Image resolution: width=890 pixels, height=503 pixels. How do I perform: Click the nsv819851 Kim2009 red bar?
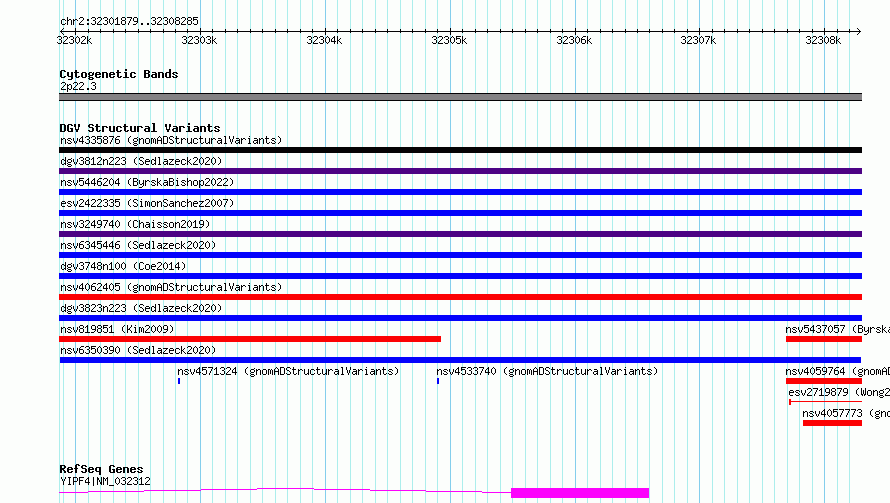(250, 339)
